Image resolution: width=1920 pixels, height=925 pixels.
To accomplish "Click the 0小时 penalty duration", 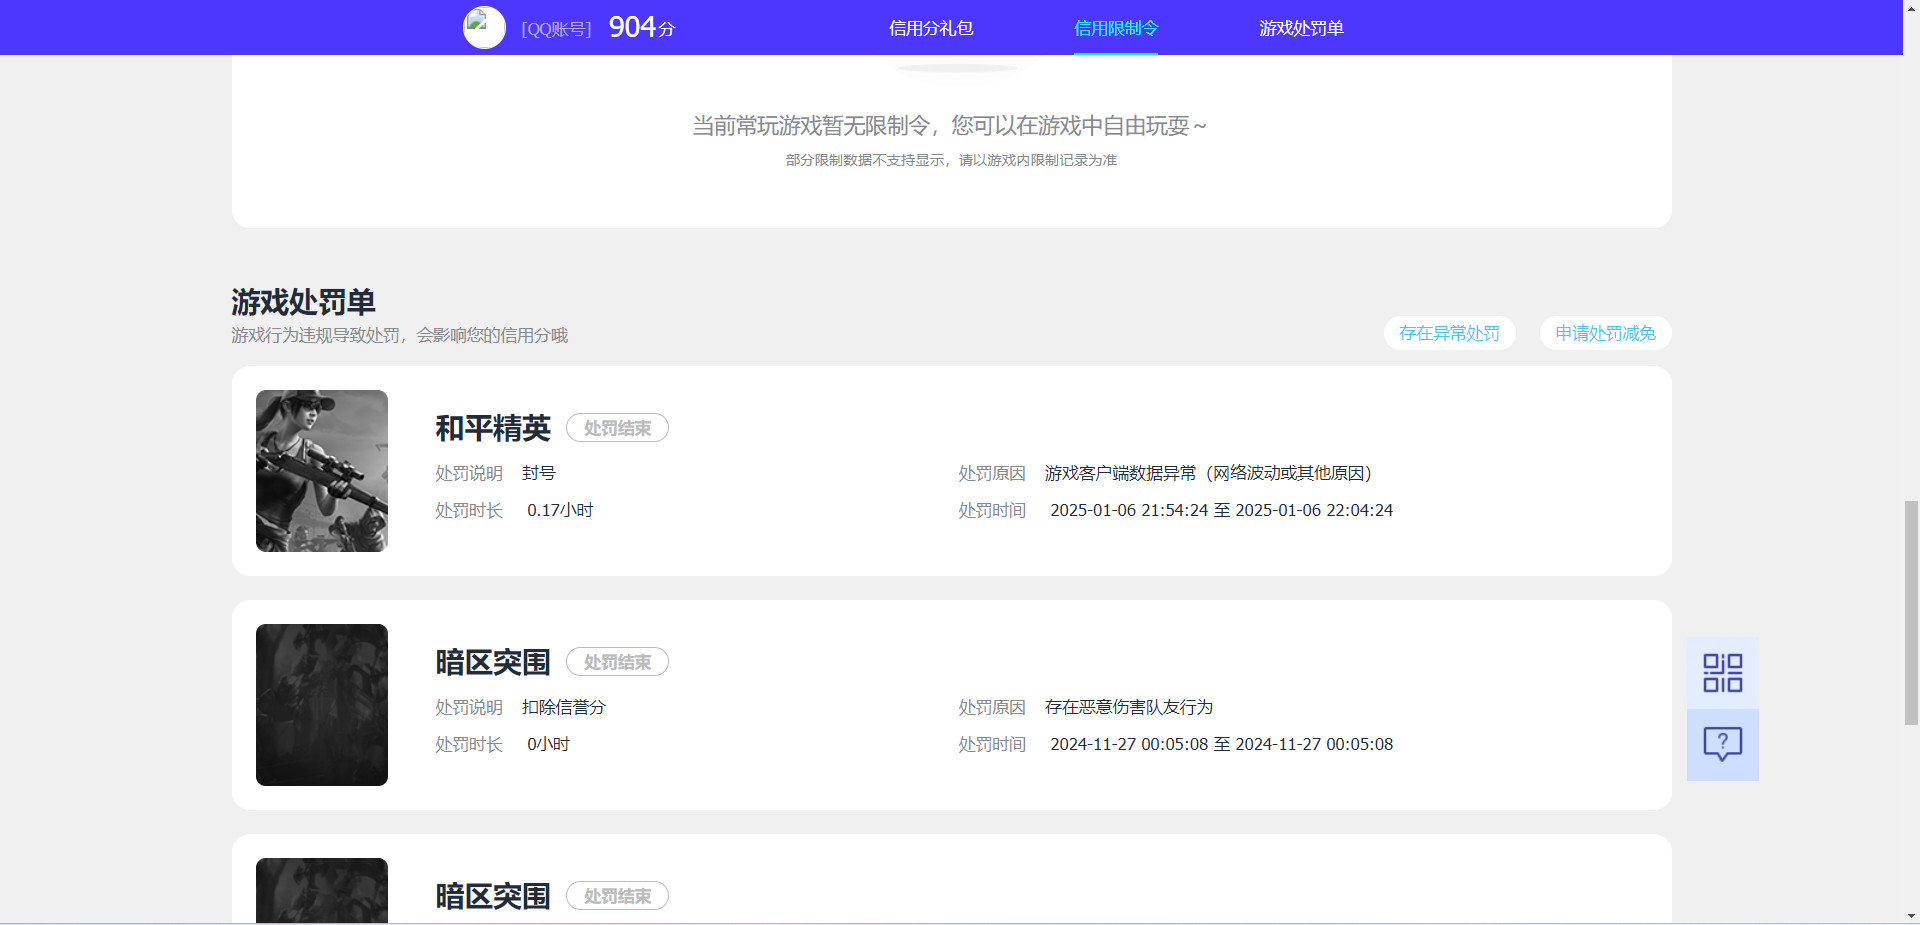I will coord(548,744).
